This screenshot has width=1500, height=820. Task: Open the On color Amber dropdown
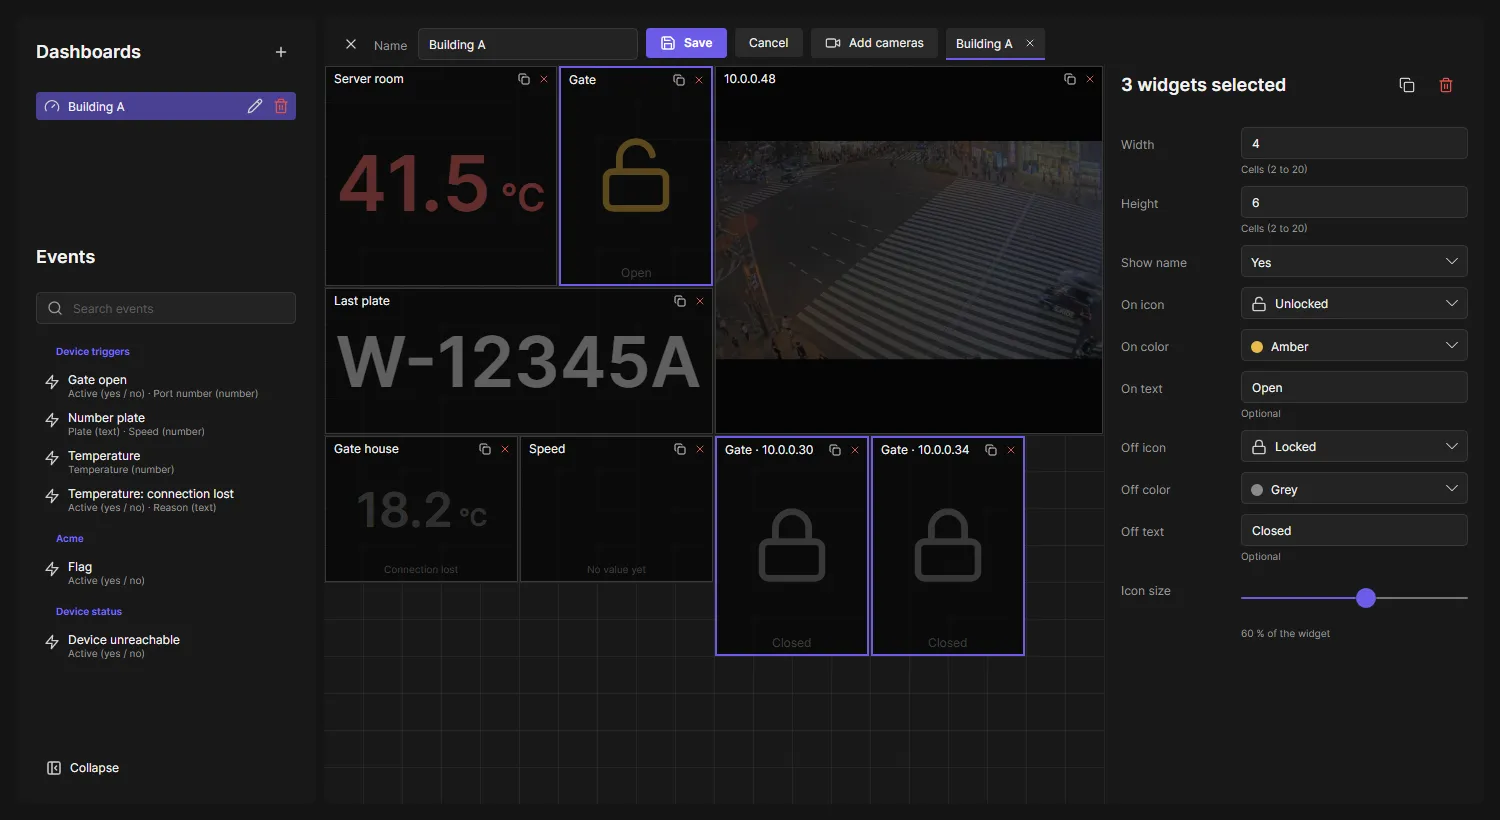pos(1354,346)
